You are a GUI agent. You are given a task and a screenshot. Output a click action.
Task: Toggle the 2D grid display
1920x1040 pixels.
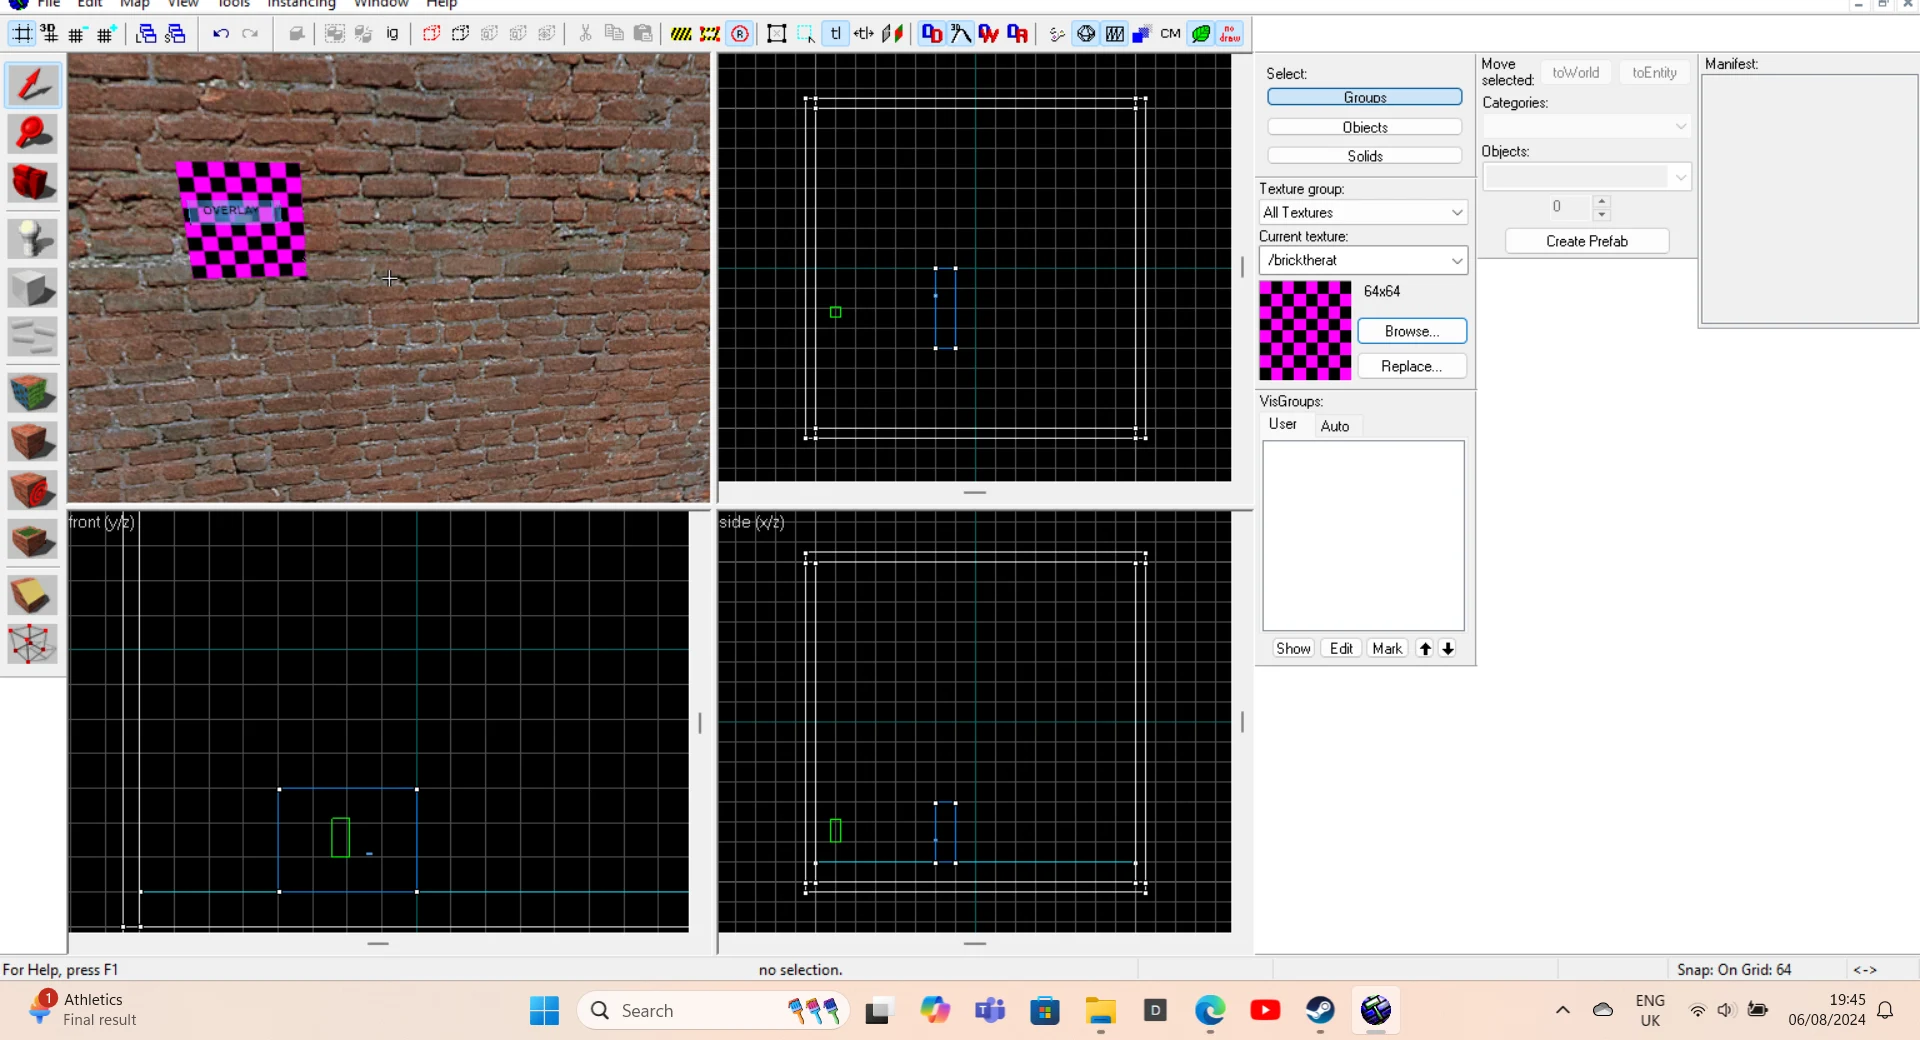(x=22, y=34)
